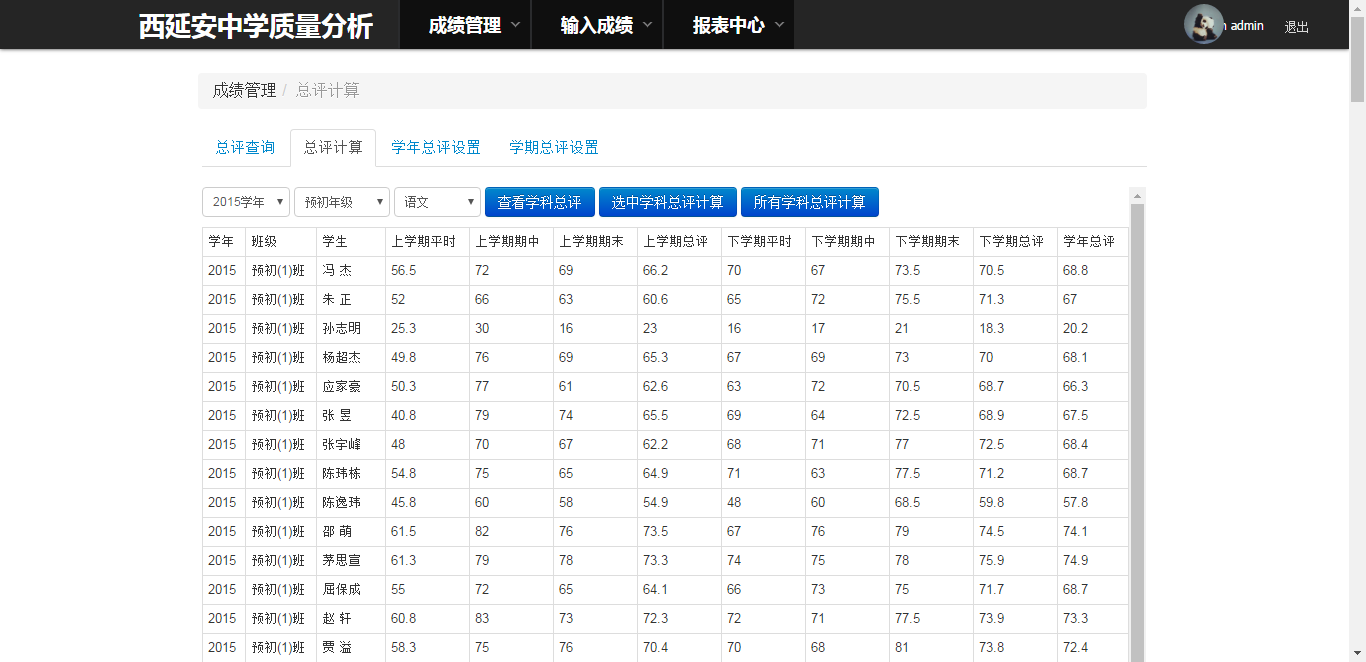The width and height of the screenshot is (1366, 662).
Task: Expand the 语文 subject dropdown
Action: click(x=437, y=202)
